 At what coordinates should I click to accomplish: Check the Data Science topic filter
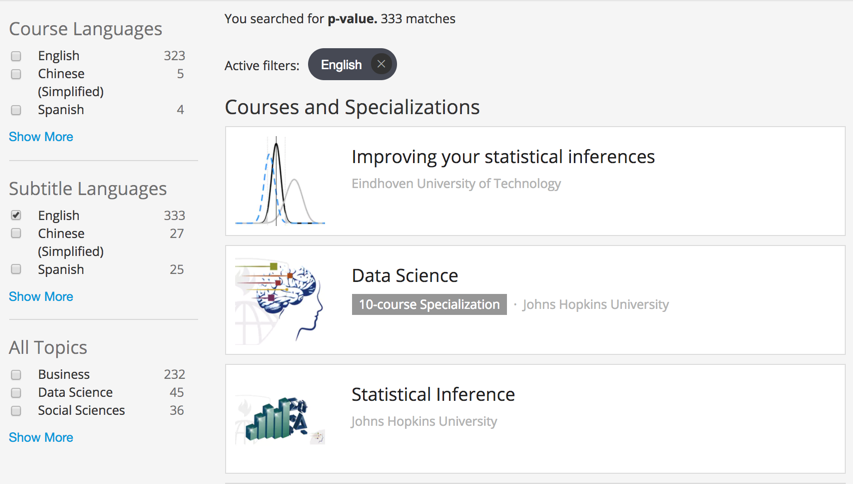tap(16, 393)
